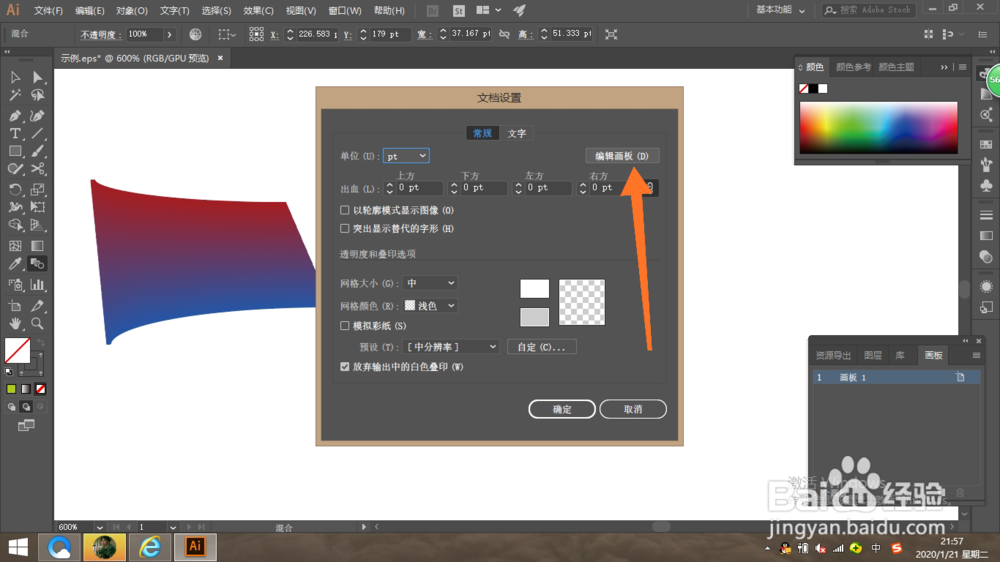The width and height of the screenshot is (1000, 562).
Task: Click the Illustrator taskbar icon
Action: (195, 547)
